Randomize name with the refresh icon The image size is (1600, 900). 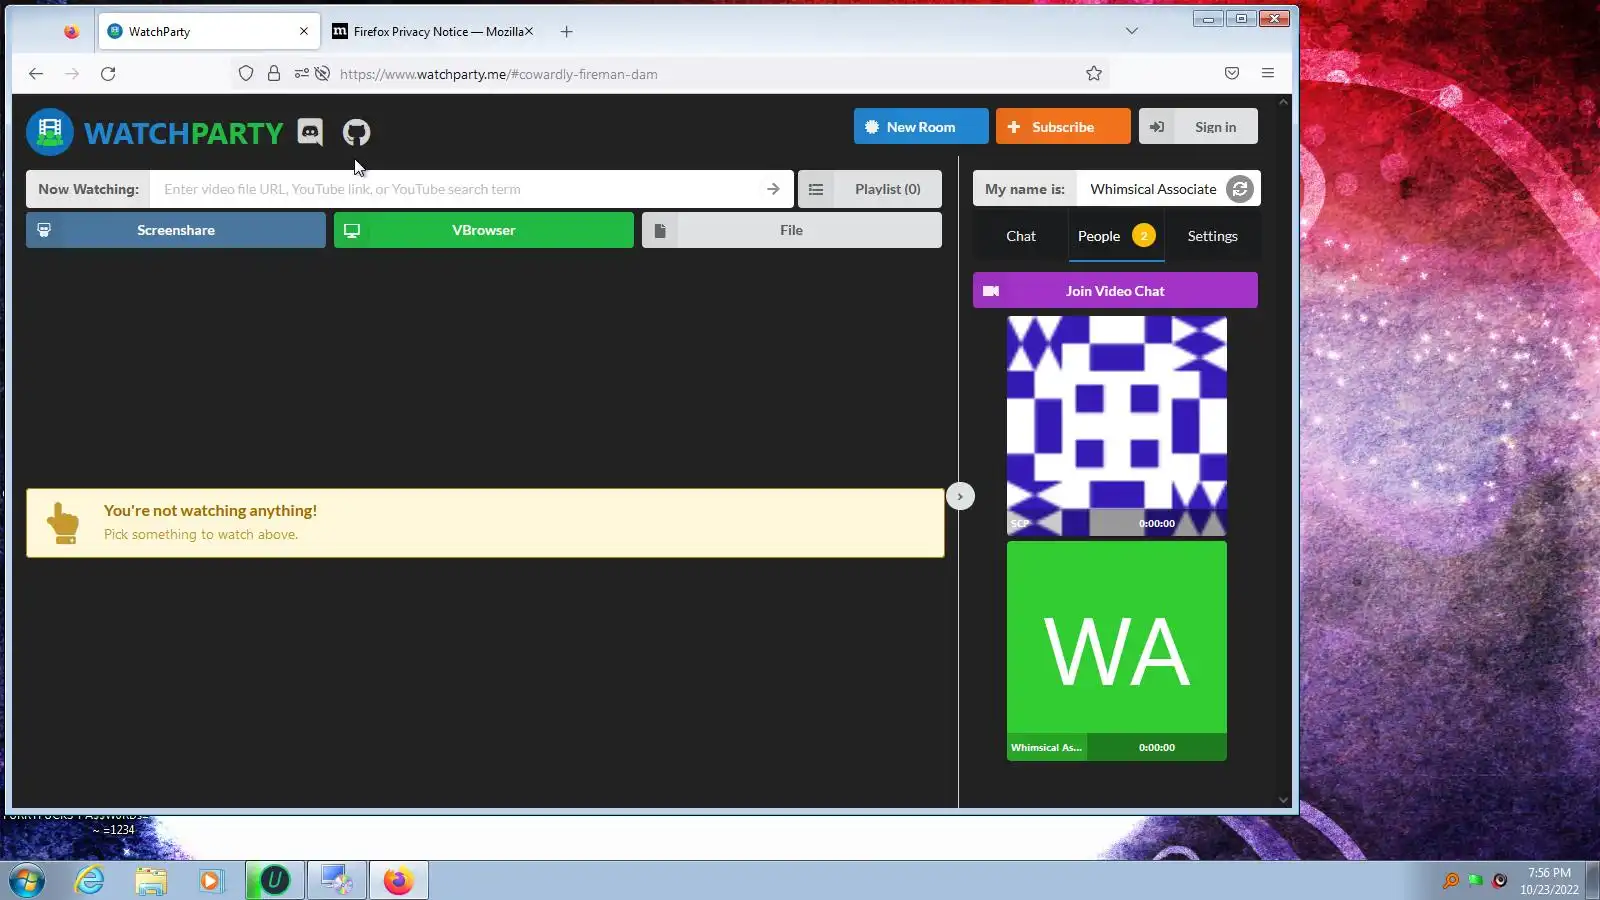1240,189
